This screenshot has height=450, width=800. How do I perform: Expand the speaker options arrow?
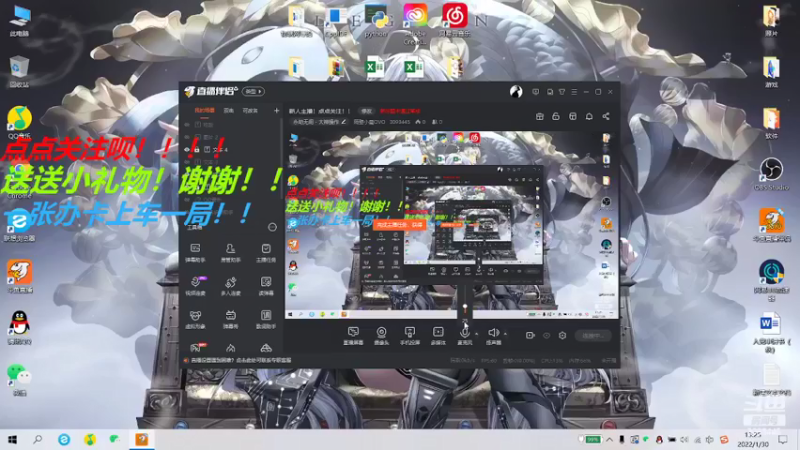point(505,334)
